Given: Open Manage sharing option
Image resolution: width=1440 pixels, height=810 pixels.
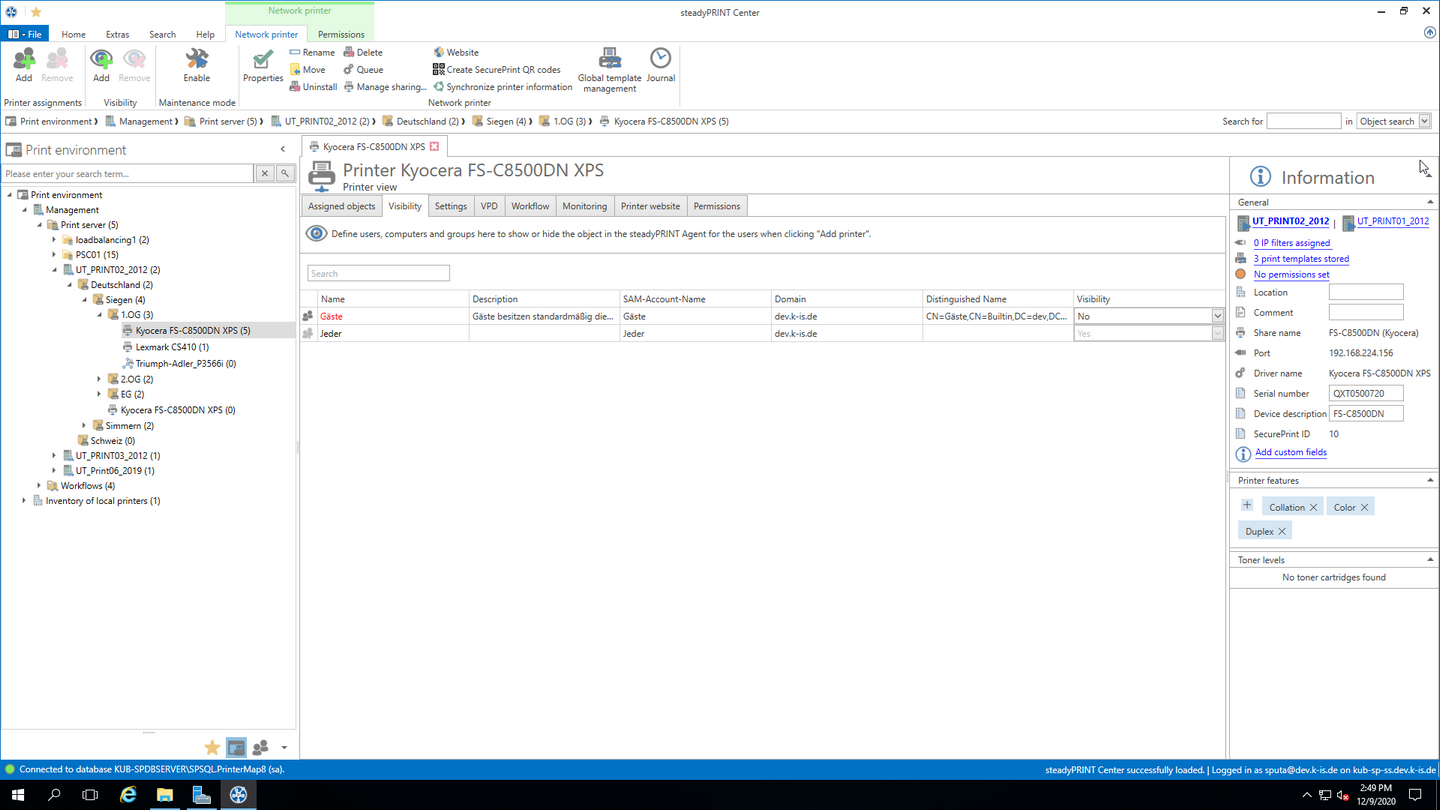Looking at the screenshot, I should tap(385, 87).
